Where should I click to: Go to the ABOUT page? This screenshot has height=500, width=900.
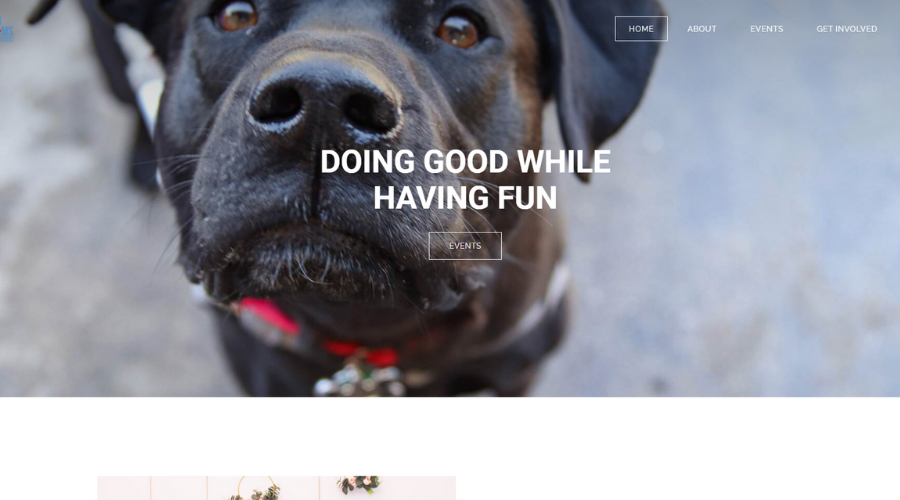point(701,29)
